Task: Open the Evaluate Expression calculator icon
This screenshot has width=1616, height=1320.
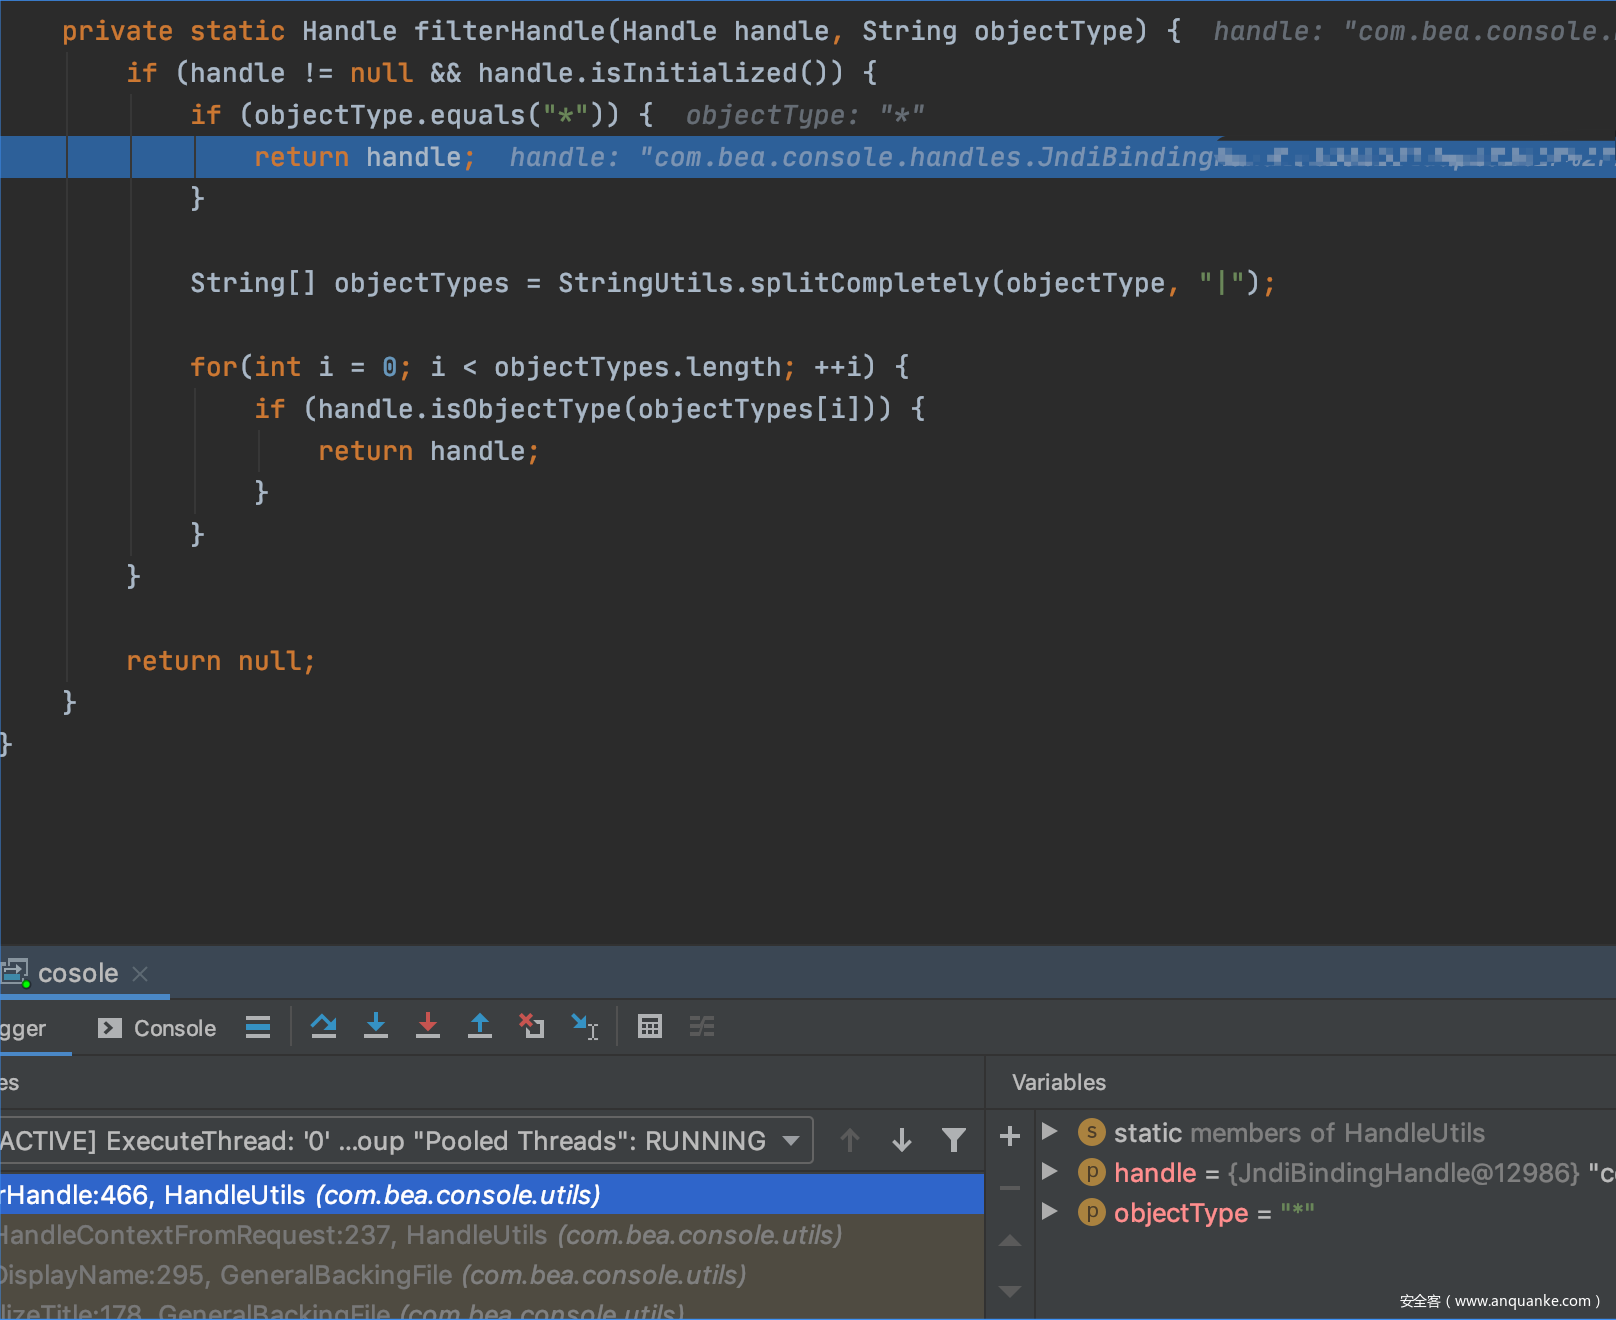Action: tap(650, 1027)
